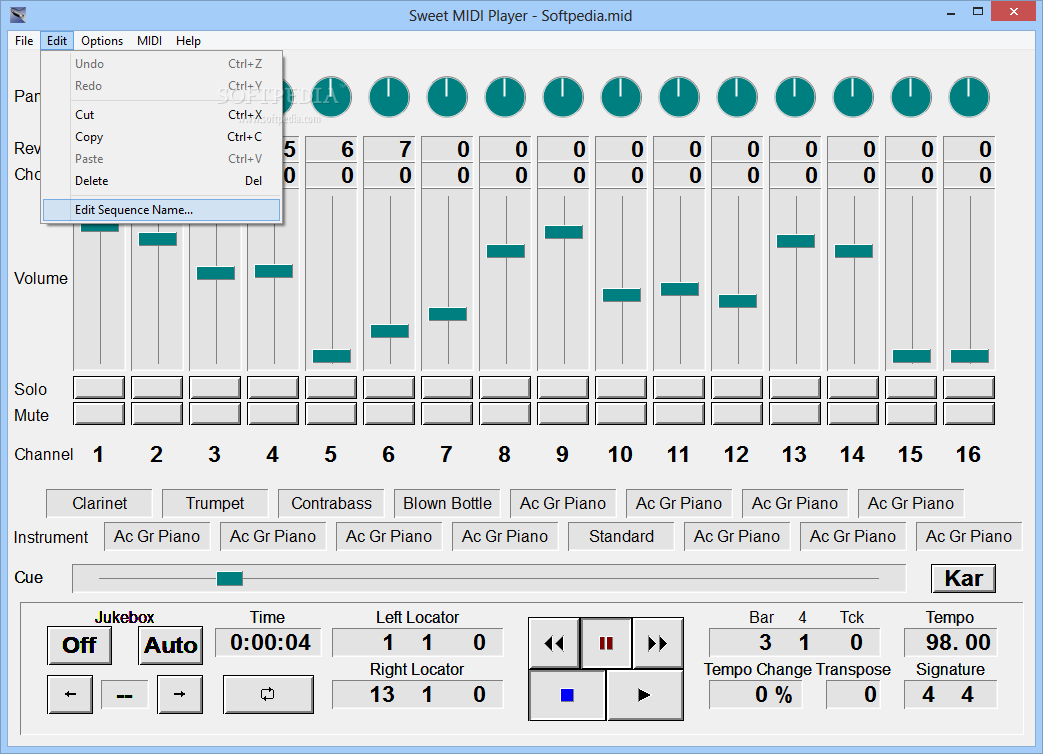The image size is (1043, 754).
Task: Mute channel 10
Action: point(621,414)
